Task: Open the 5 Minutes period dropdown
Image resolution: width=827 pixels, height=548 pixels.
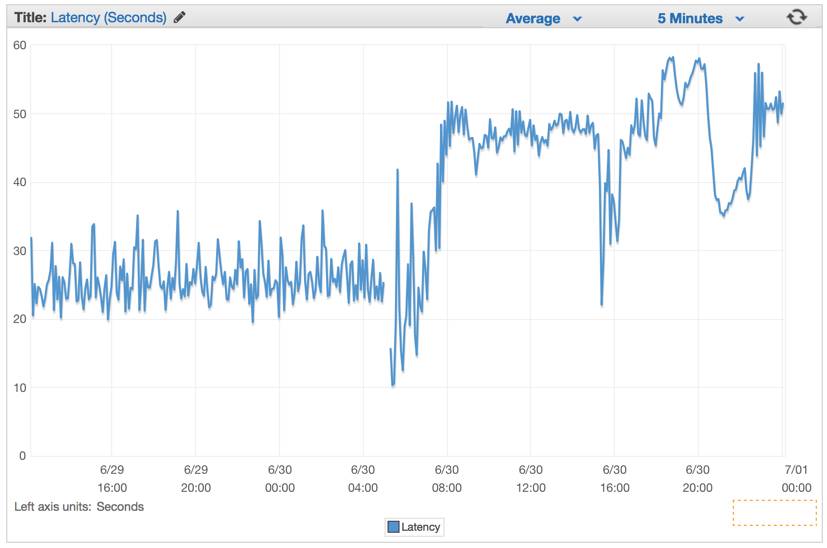Action: click(700, 18)
